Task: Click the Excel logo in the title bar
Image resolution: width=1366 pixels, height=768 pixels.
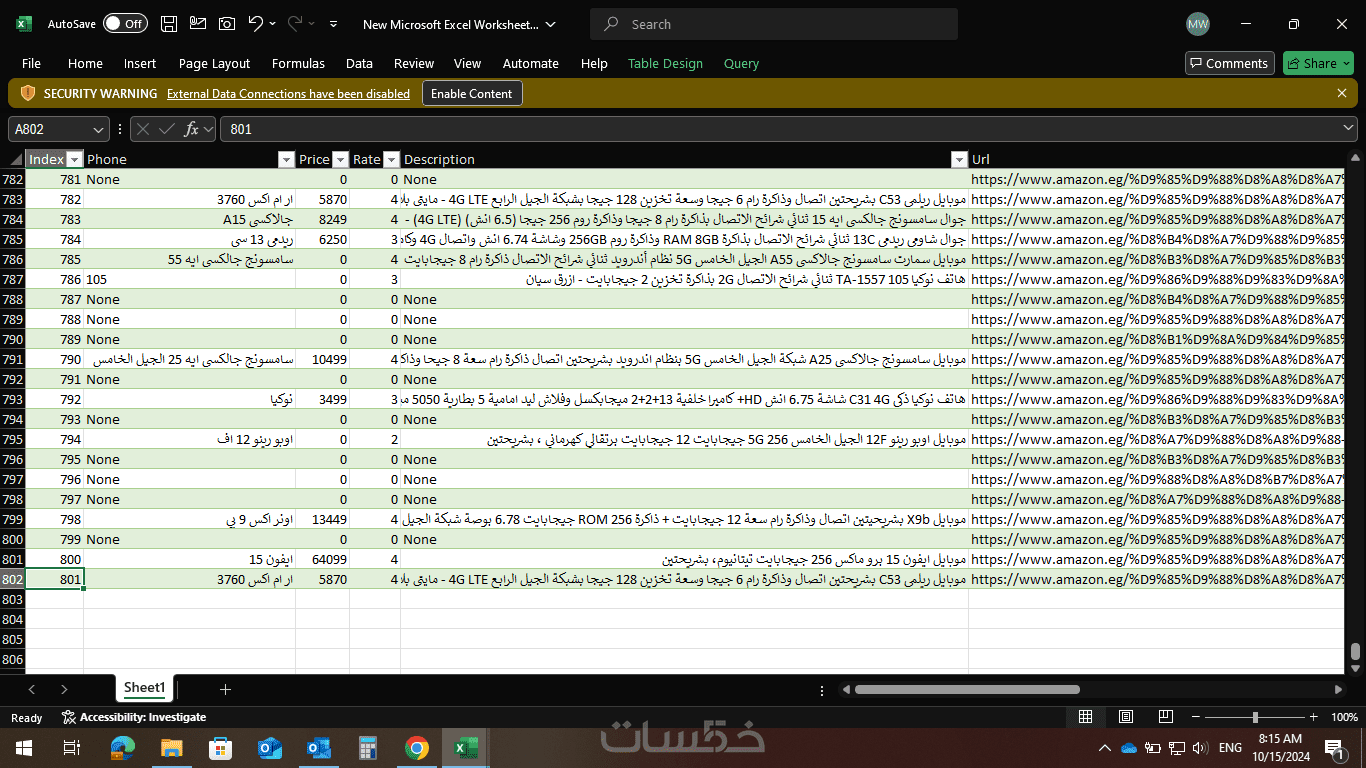Action: [24, 24]
